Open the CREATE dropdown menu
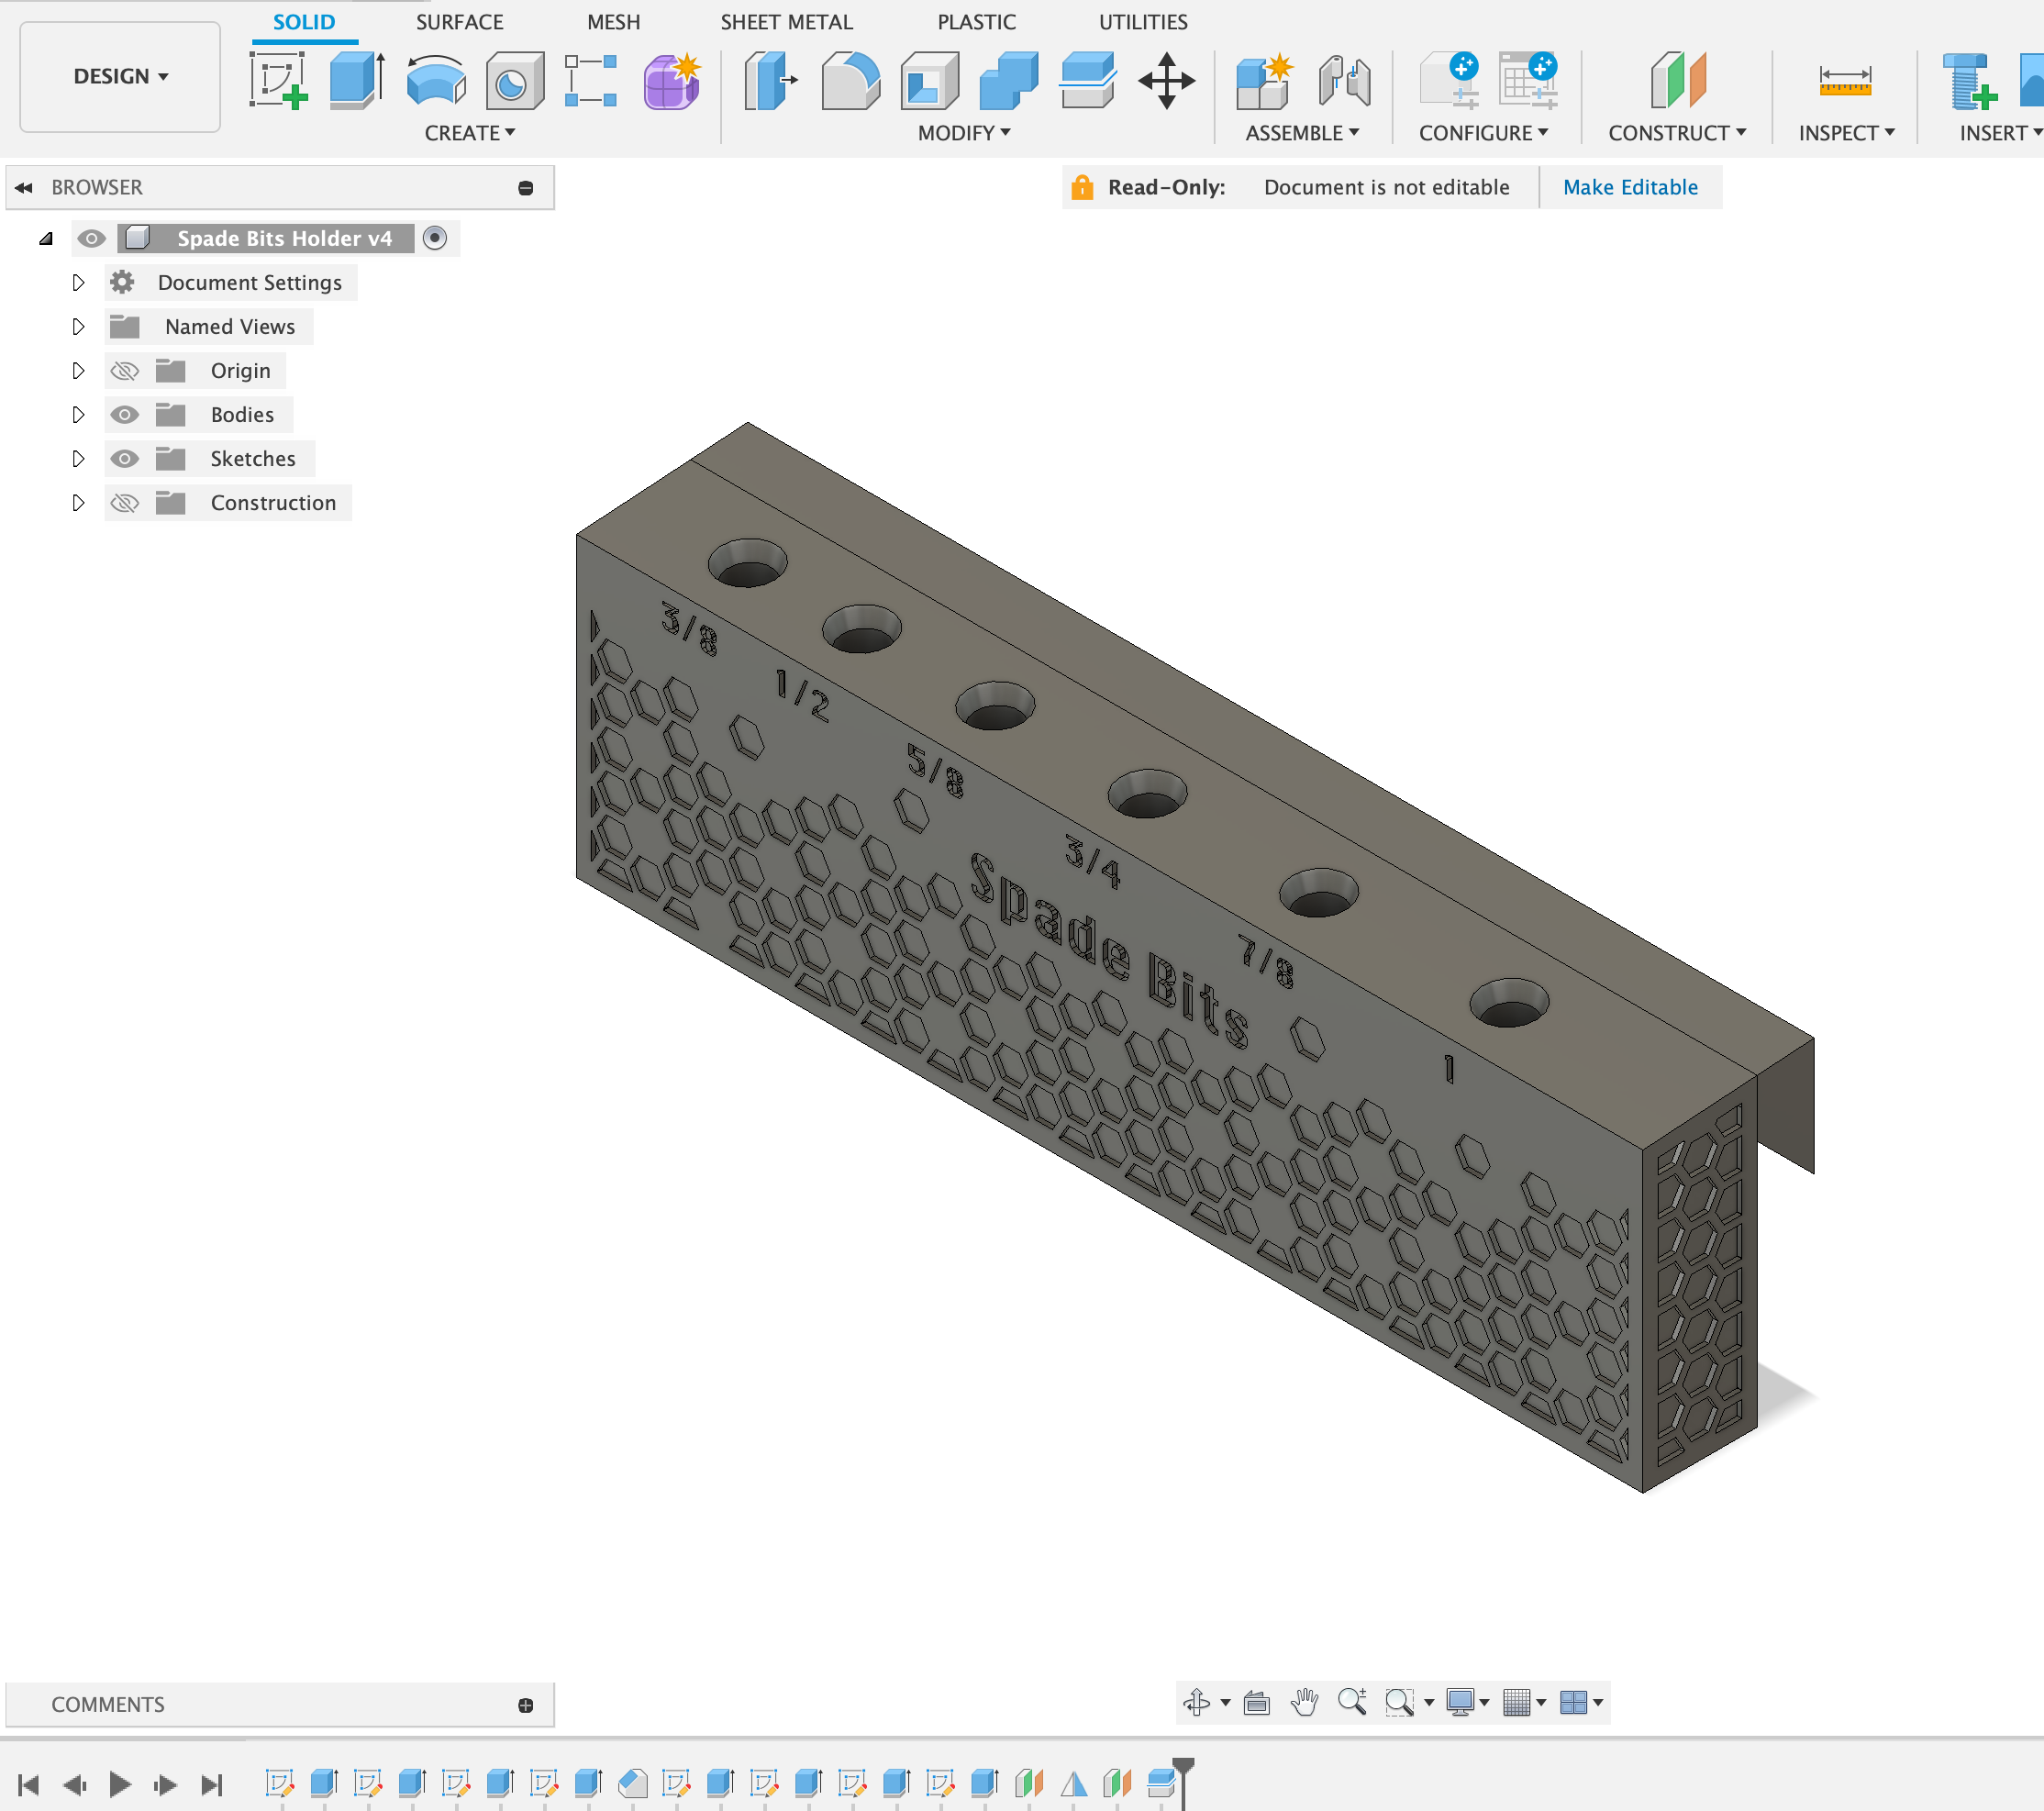Viewport: 2044px width, 1811px height. 469,133
